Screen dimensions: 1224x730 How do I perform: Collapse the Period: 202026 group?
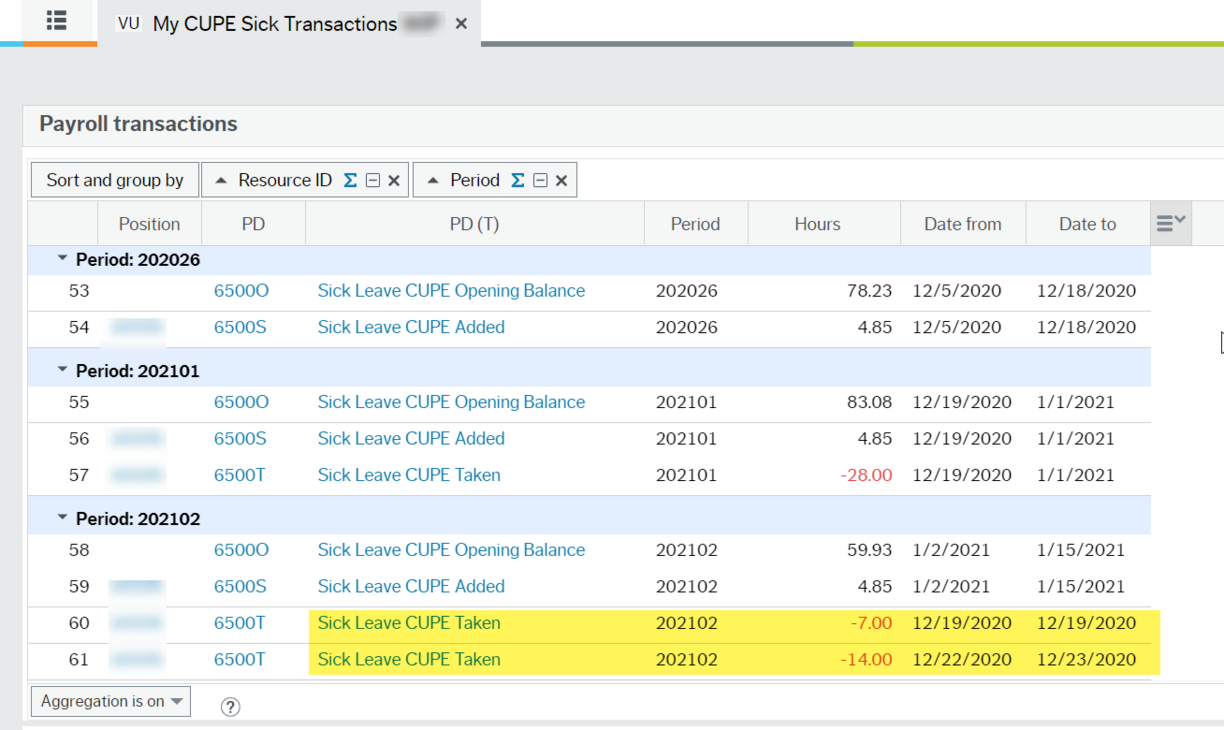[x=62, y=258]
